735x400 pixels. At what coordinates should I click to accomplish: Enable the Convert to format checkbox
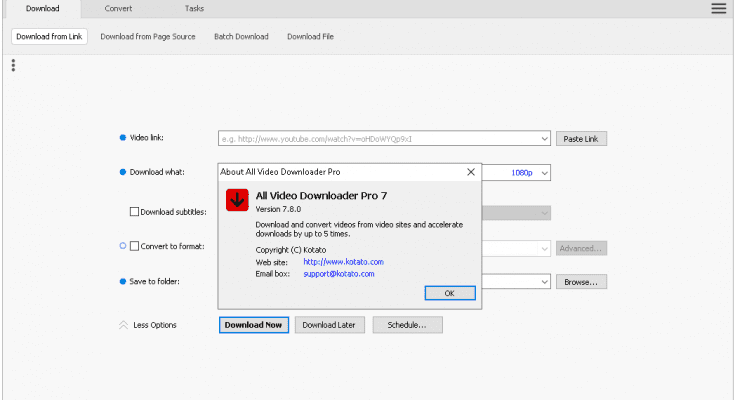(134, 246)
